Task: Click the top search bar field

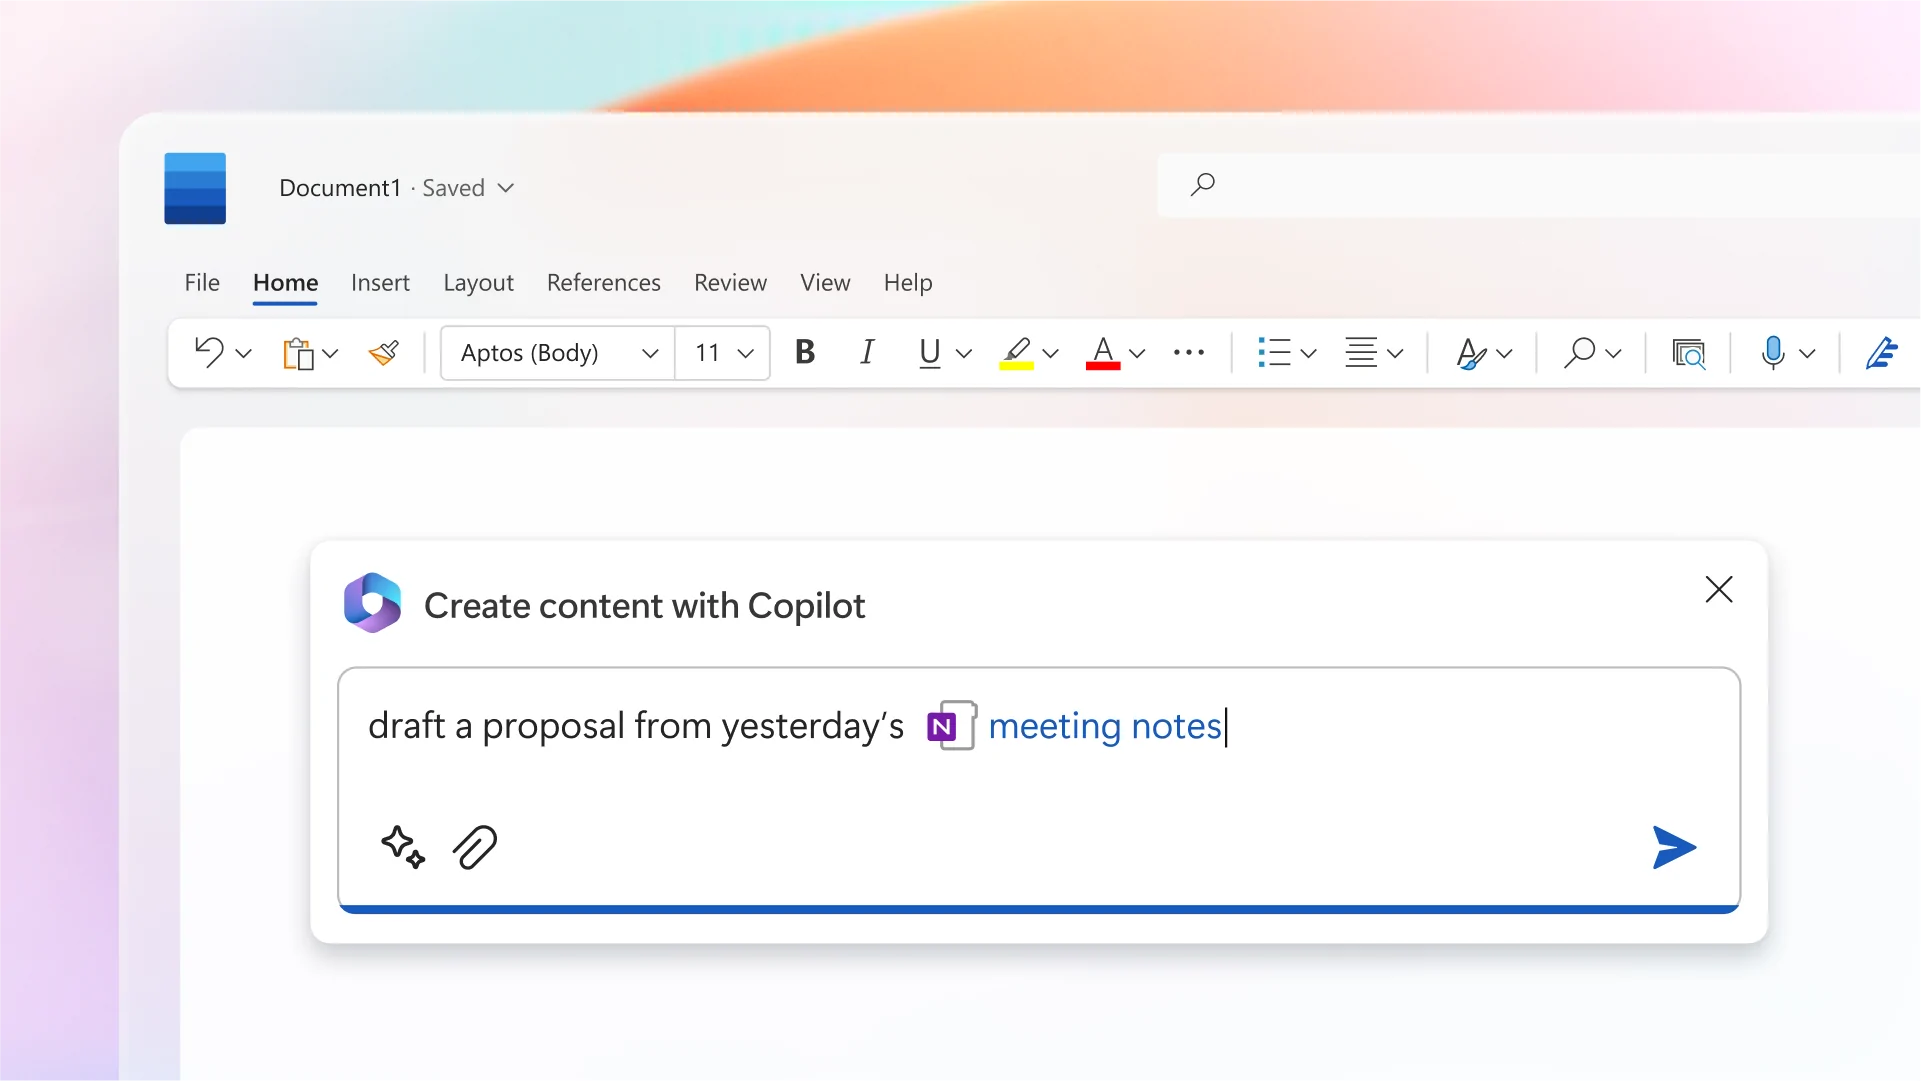Action: click(x=1538, y=185)
